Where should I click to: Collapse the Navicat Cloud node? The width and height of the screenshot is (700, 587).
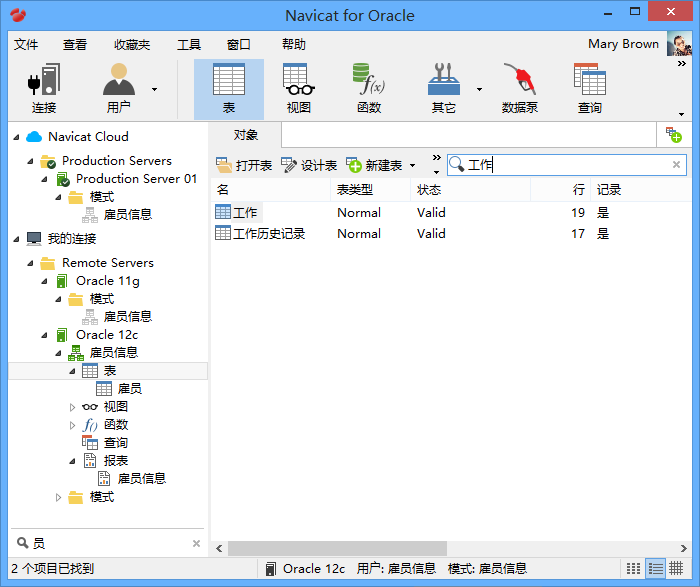(17, 137)
